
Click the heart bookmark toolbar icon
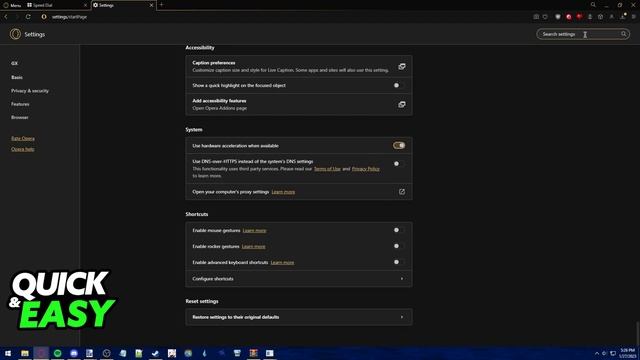coord(545,17)
